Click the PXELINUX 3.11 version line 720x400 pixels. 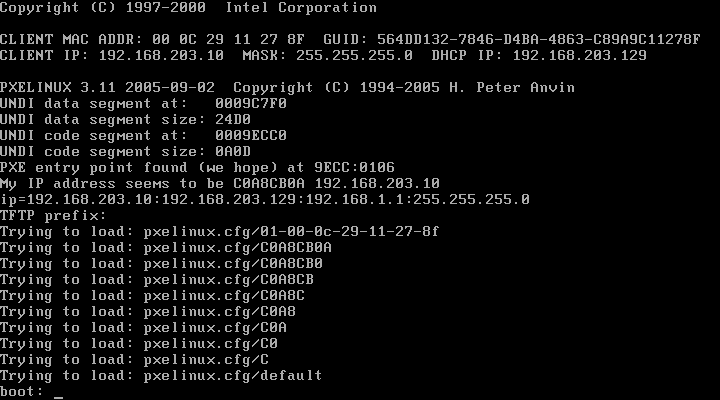point(287,87)
